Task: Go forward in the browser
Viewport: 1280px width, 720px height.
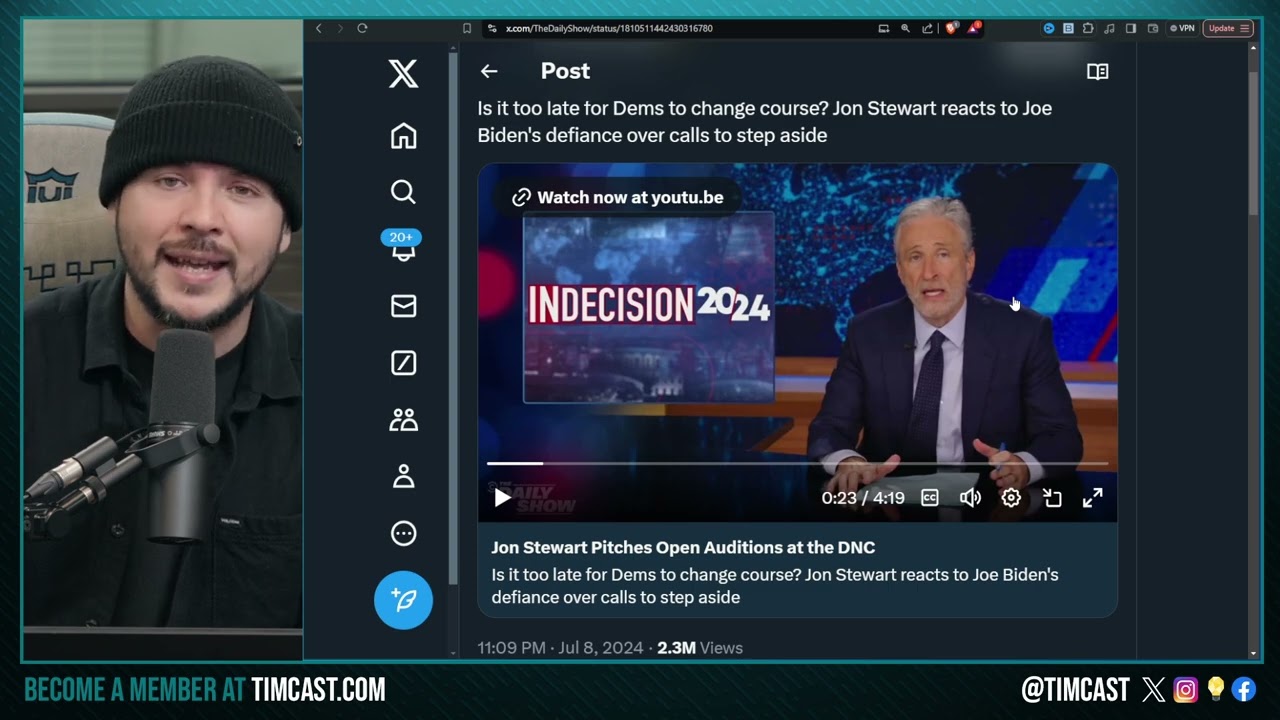Action: [340, 28]
